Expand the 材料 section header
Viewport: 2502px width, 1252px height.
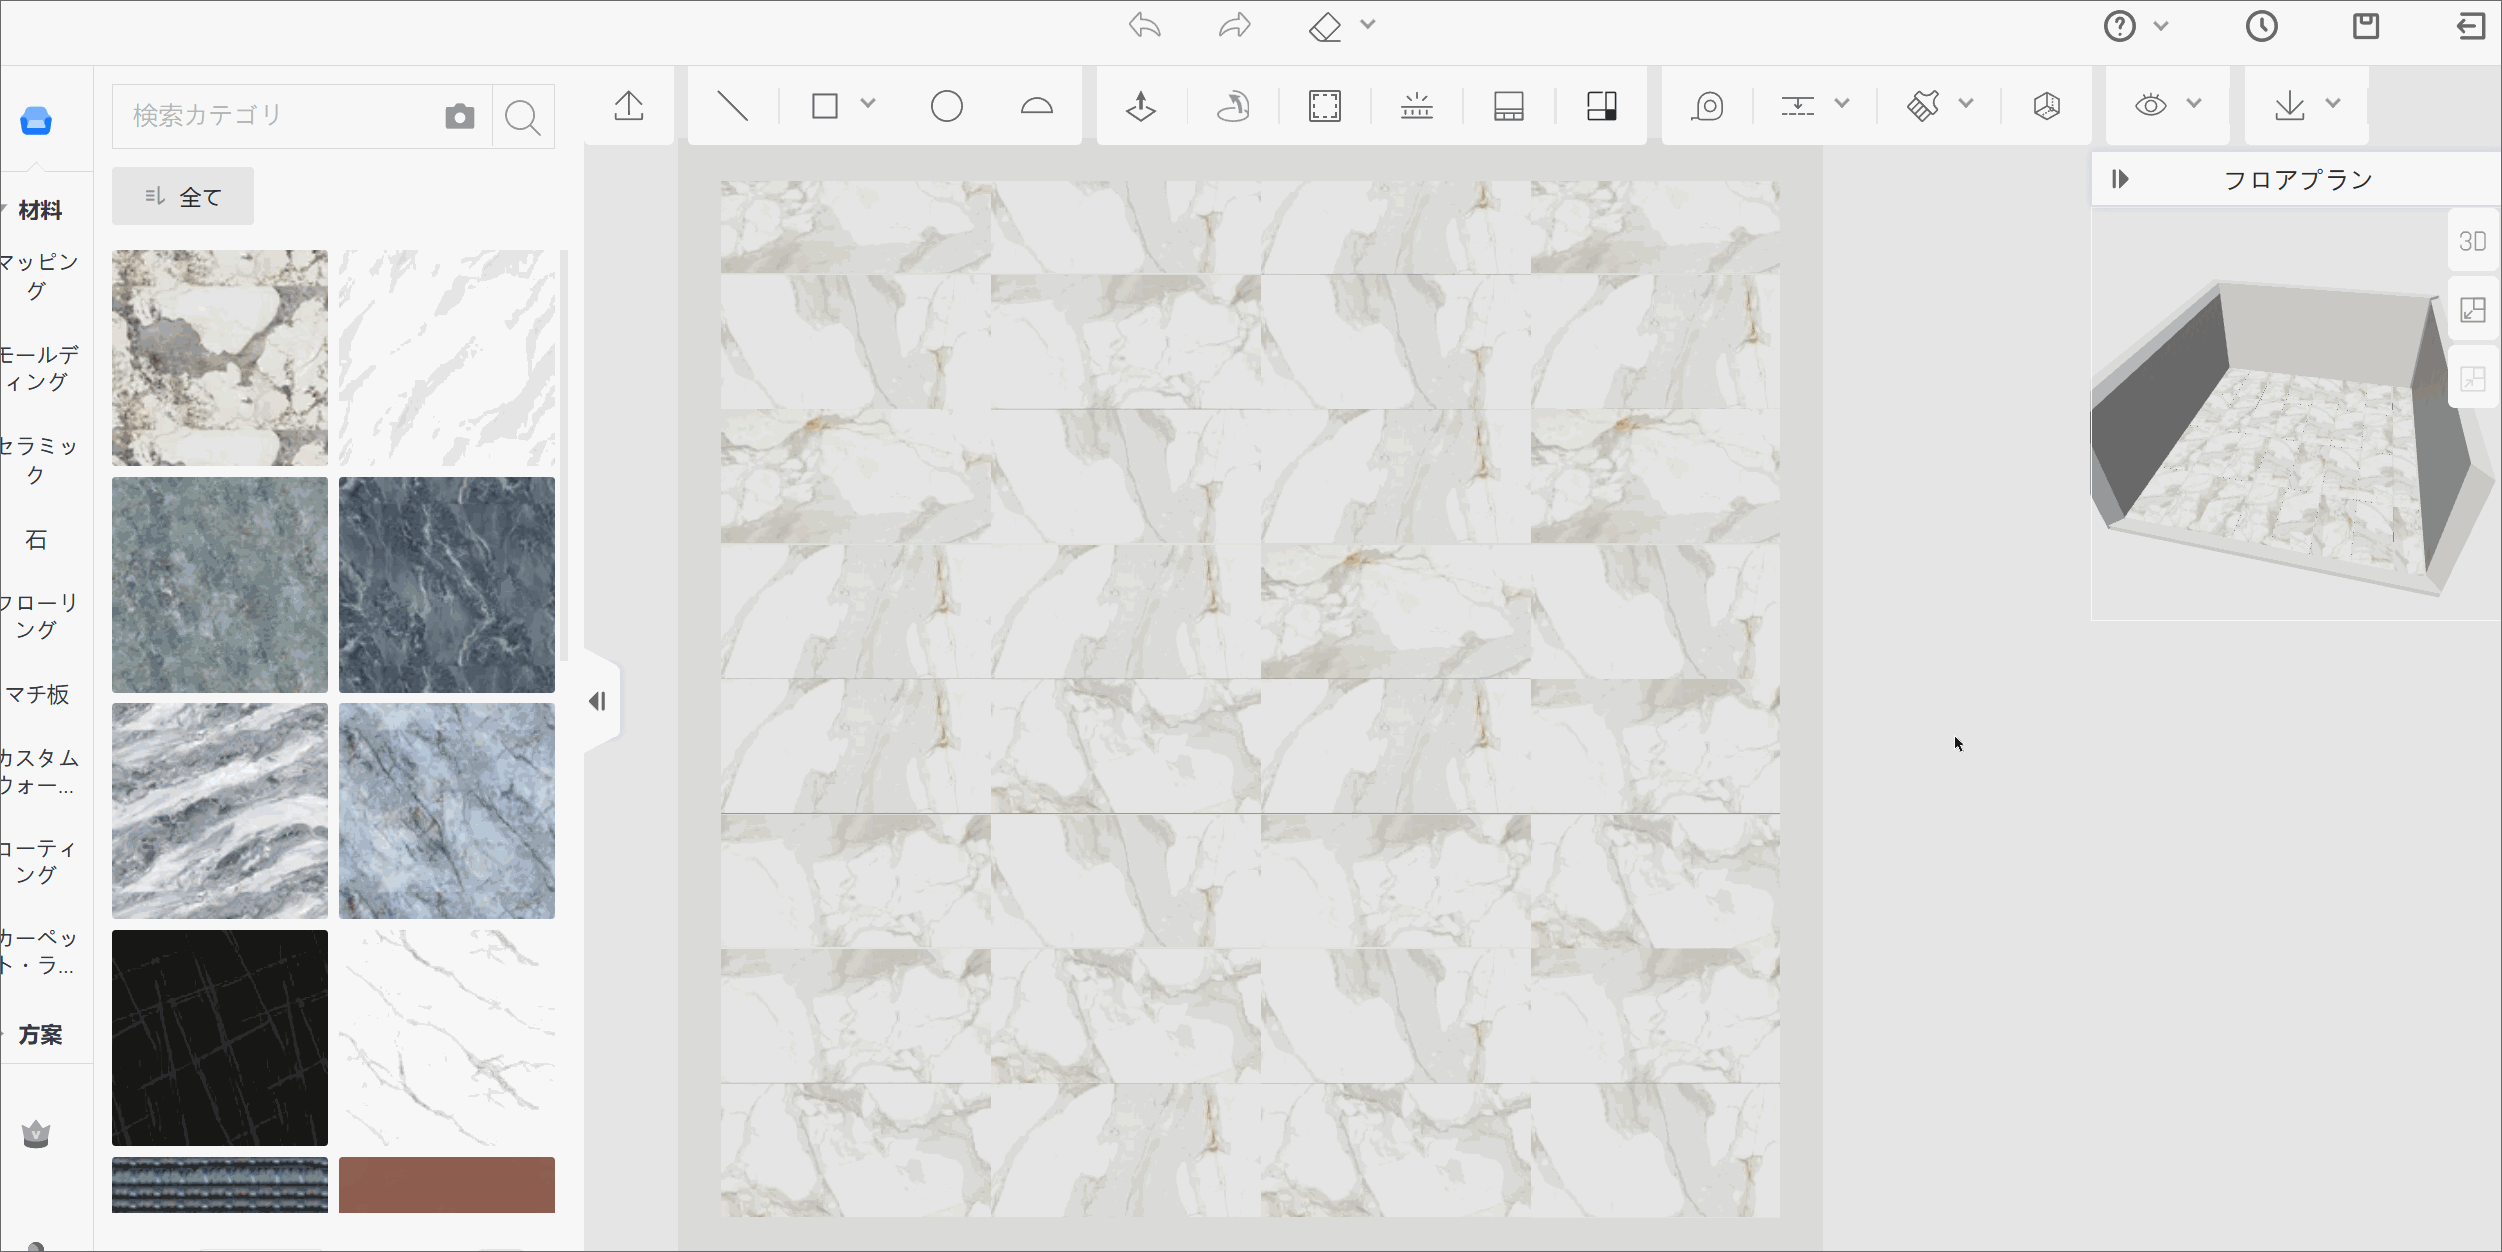click(x=40, y=210)
